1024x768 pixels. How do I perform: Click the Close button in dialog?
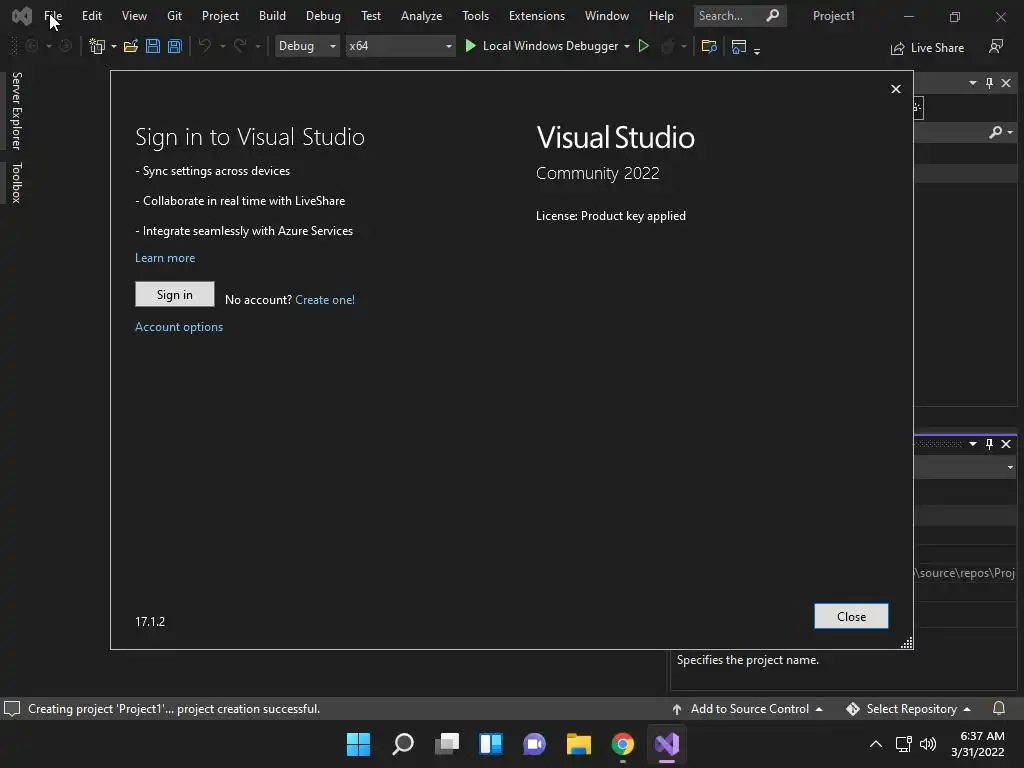[851, 616]
